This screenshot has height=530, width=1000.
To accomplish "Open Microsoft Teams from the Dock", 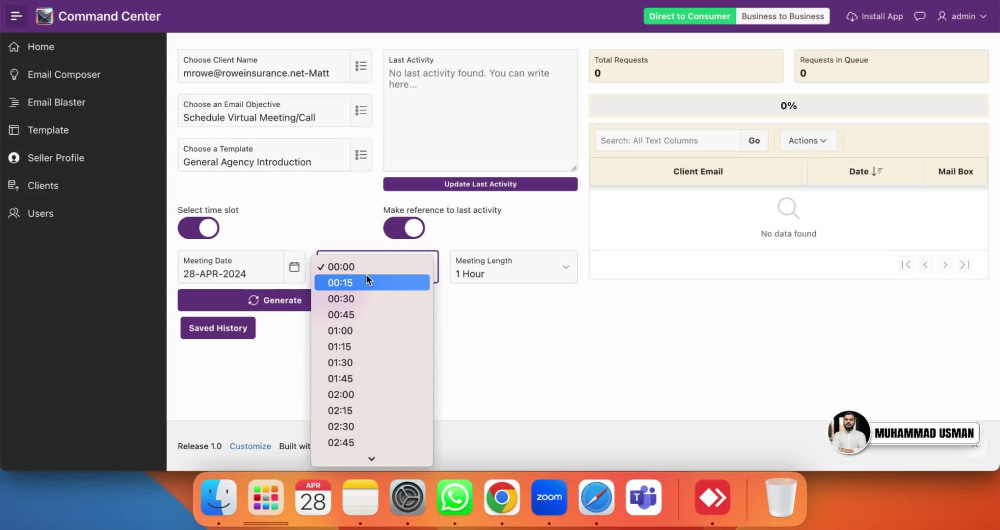I will coord(643,497).
